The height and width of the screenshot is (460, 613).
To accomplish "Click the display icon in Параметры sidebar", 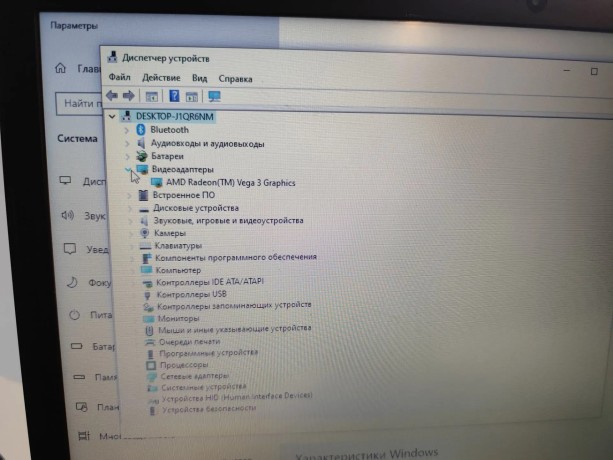I will click(65, 180).
